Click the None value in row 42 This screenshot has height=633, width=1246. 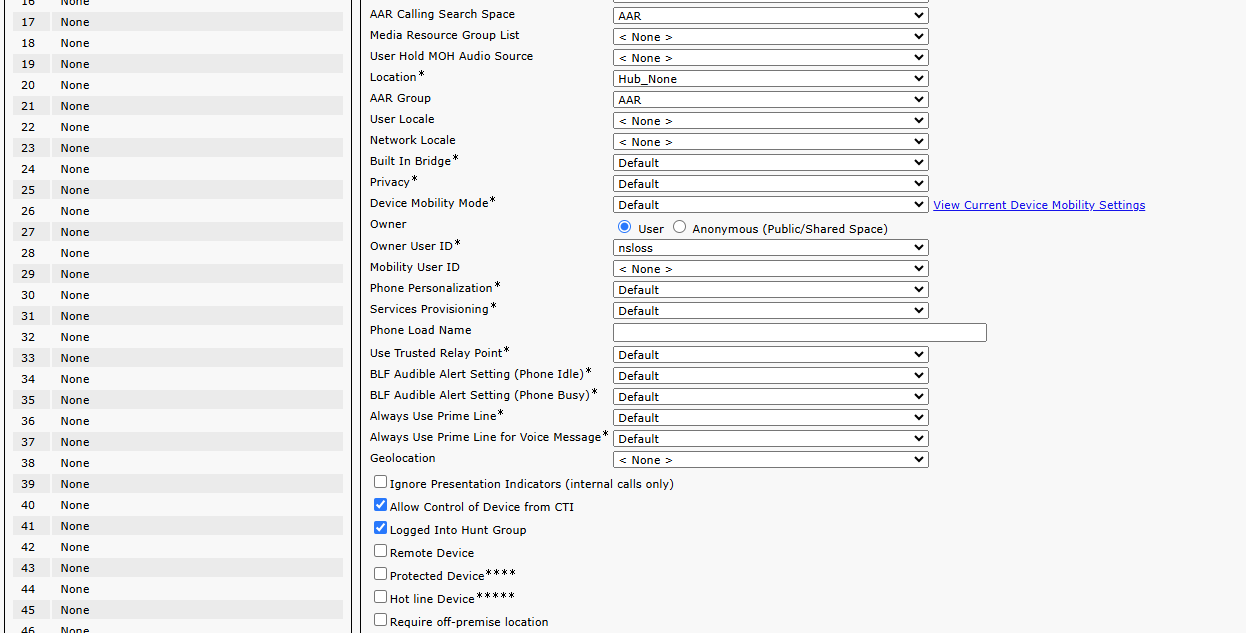click(75, 547)
